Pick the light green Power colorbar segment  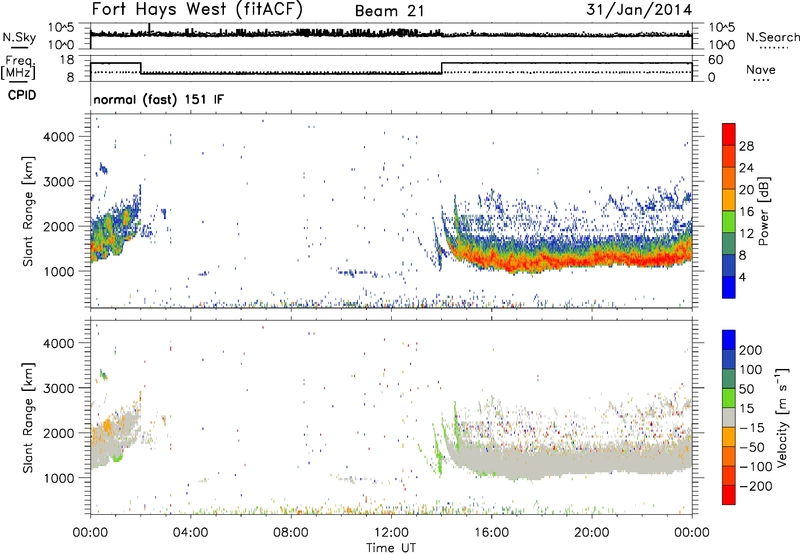[729, 222]
